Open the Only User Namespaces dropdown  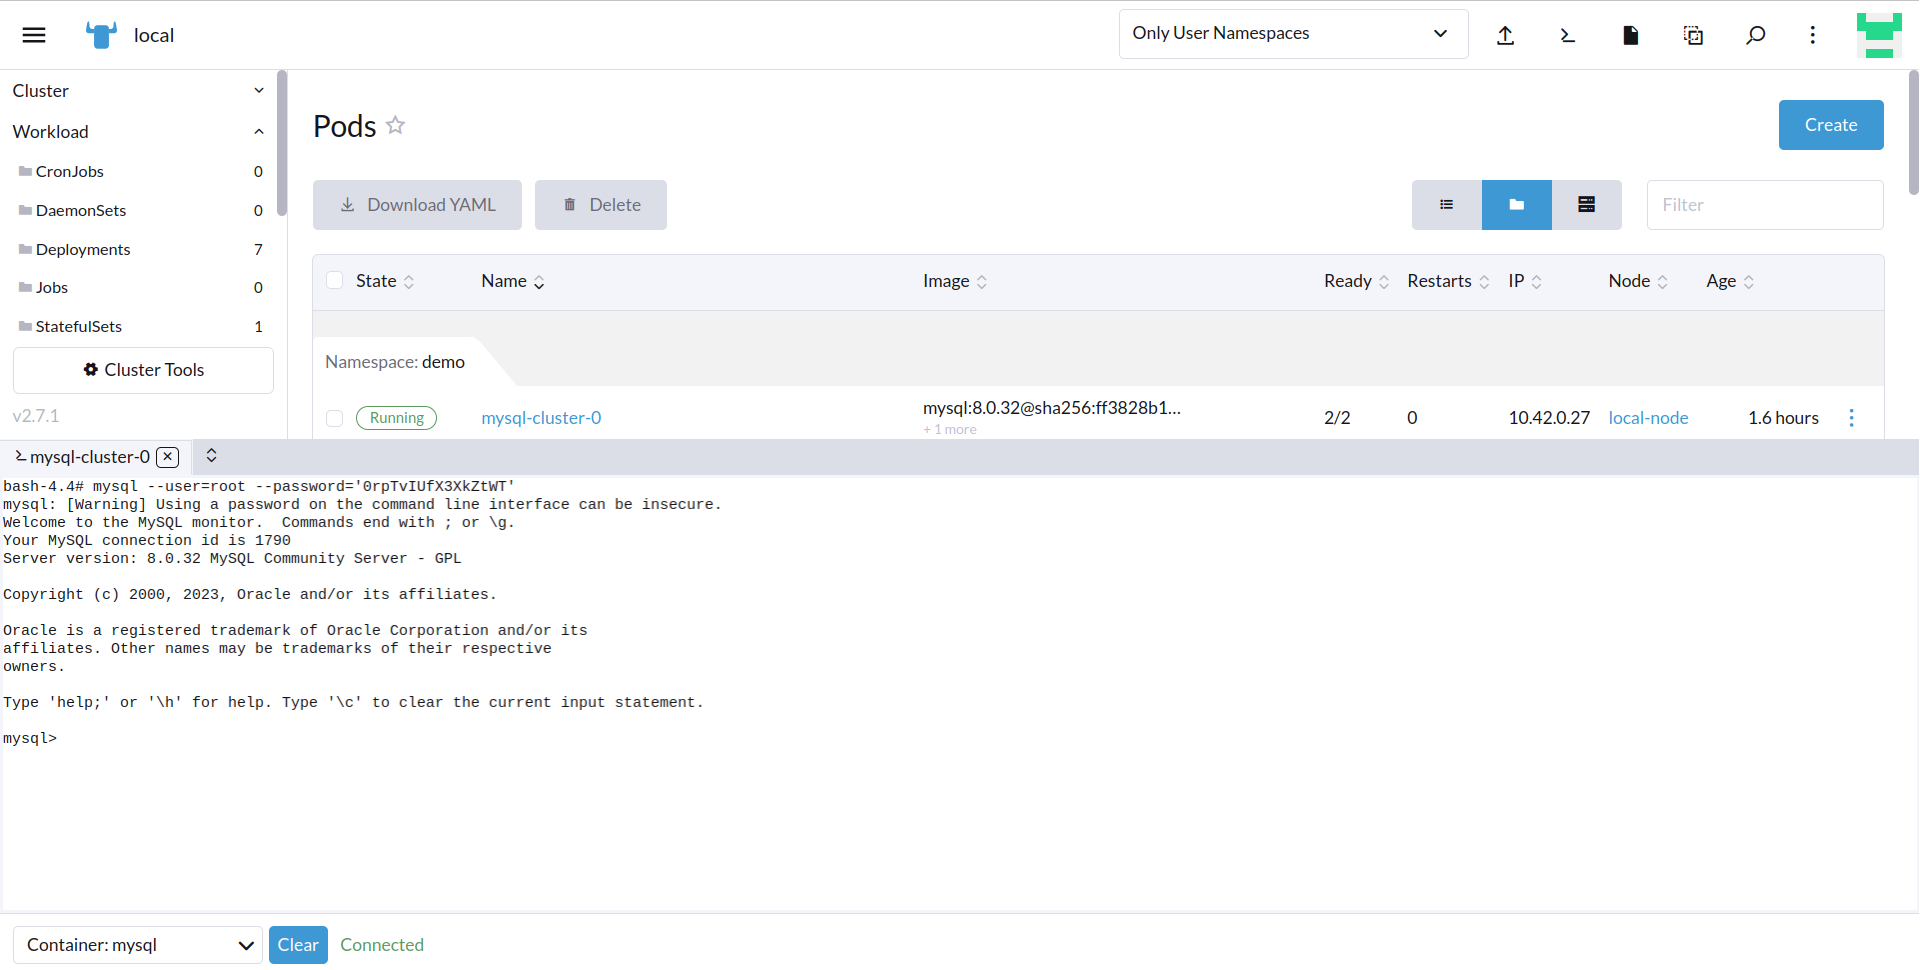click(x=1292, y=33)
